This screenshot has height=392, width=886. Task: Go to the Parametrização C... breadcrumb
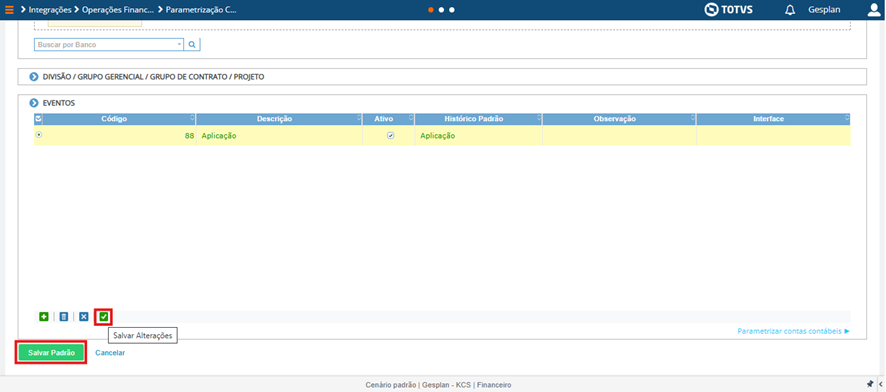(x=201, y=10)
